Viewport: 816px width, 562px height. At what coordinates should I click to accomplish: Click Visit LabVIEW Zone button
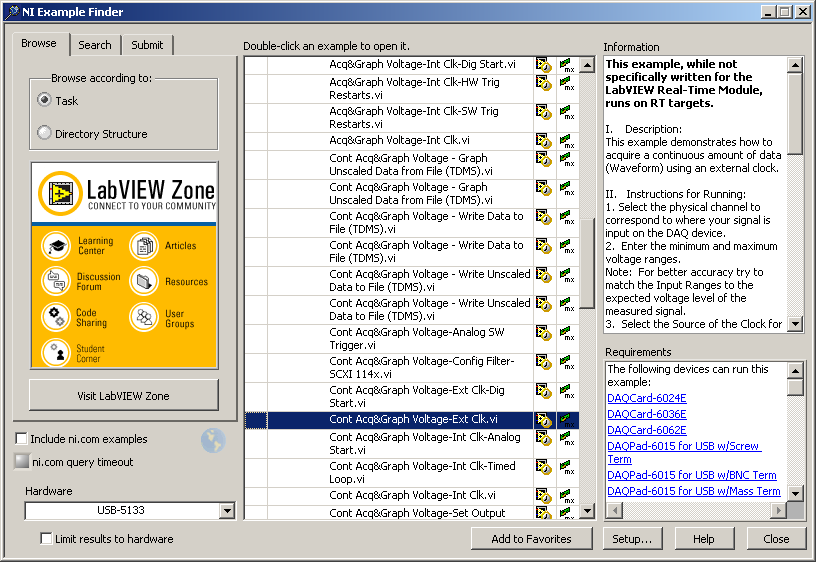point(124,395)
